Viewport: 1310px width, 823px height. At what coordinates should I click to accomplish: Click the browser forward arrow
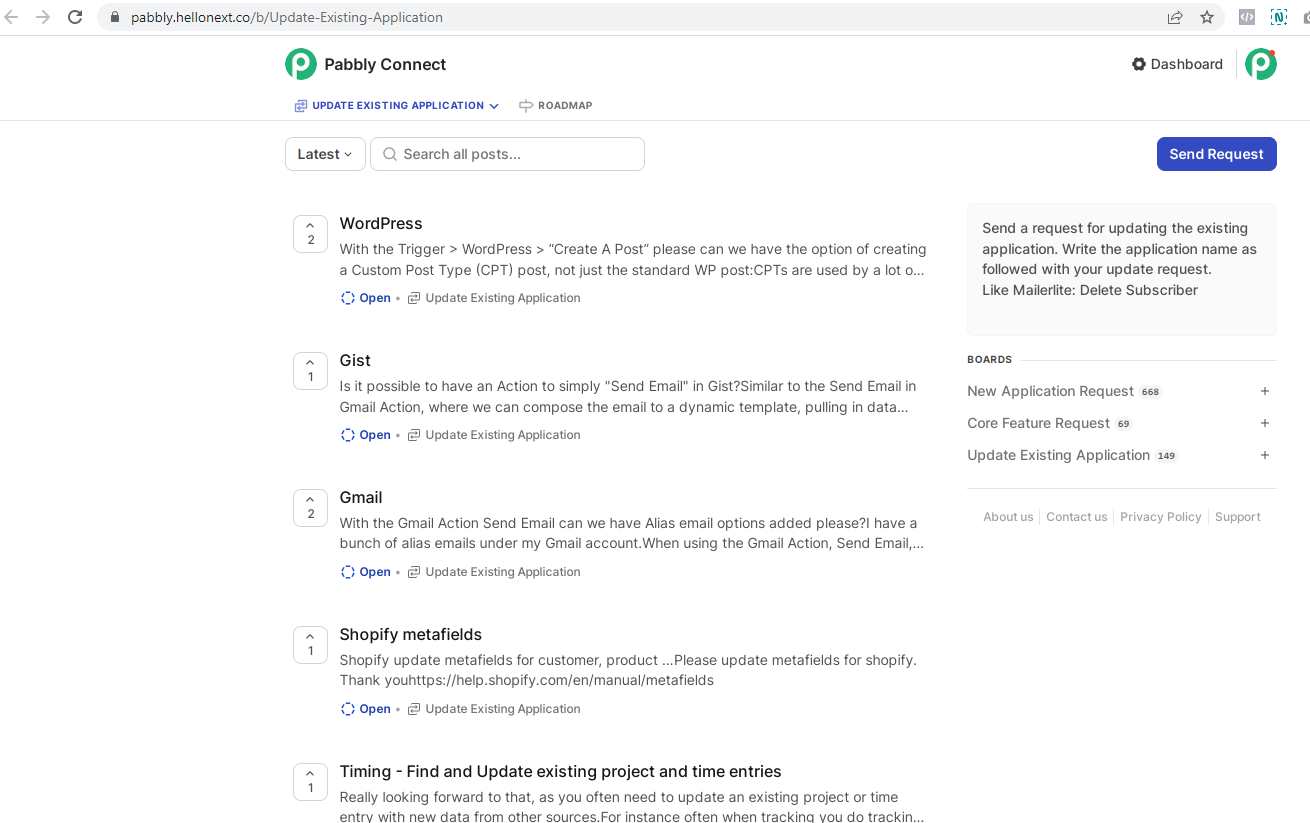click(43, 17)
